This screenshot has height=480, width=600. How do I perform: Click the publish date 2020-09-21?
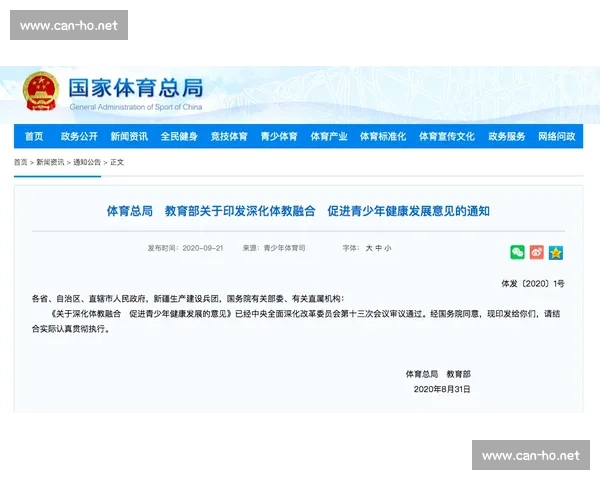(203, 248)
